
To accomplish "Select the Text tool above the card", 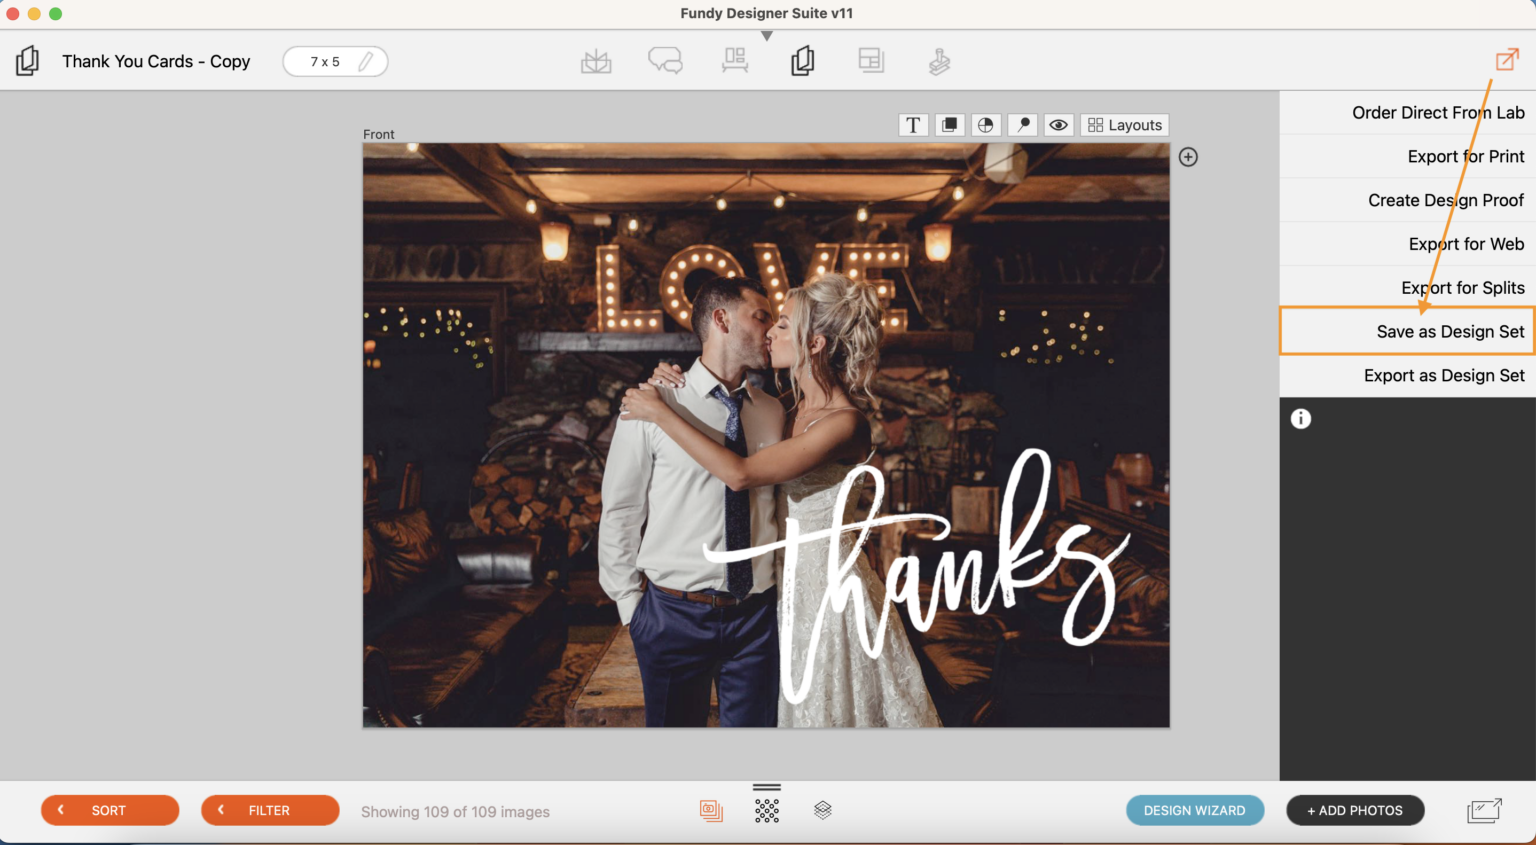I will point(913,124).
